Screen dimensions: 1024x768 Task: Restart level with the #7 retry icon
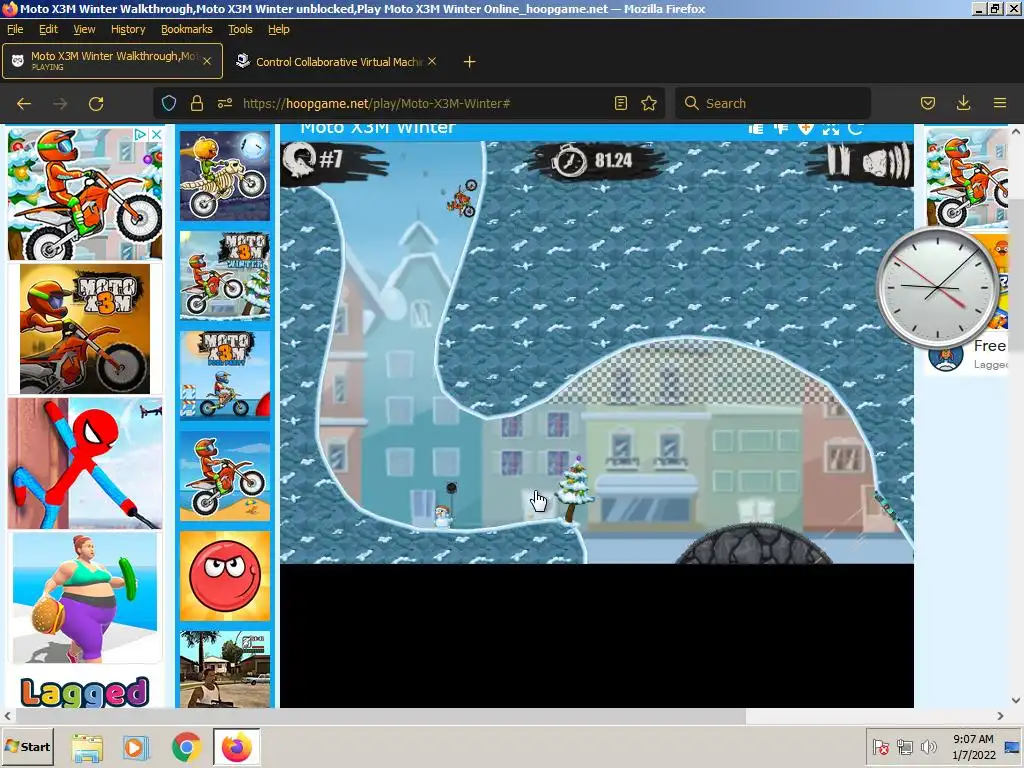[300, 160]
